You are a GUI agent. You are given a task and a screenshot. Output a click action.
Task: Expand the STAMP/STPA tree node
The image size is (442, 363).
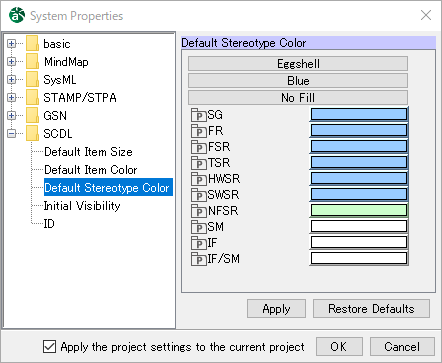(11, 98)
